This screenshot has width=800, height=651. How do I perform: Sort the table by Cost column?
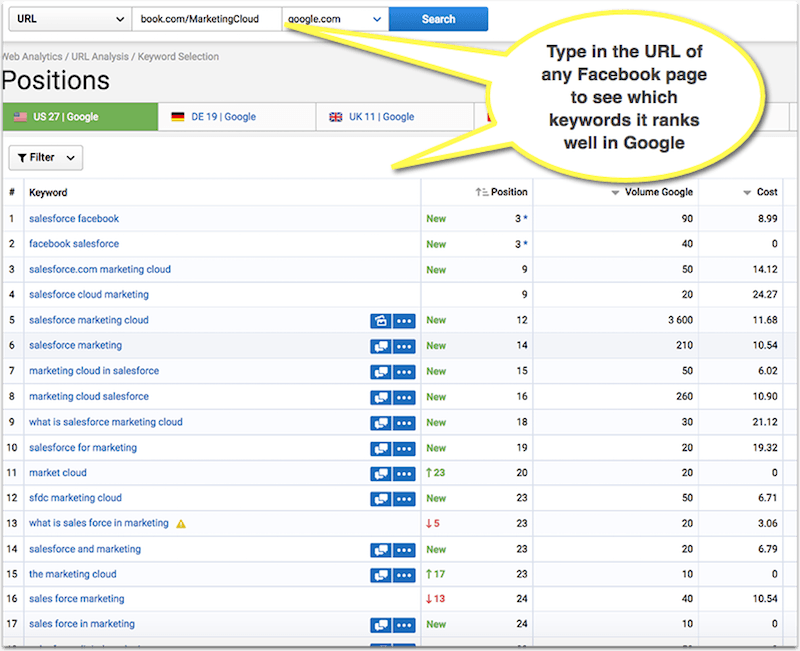pos(760,192)
